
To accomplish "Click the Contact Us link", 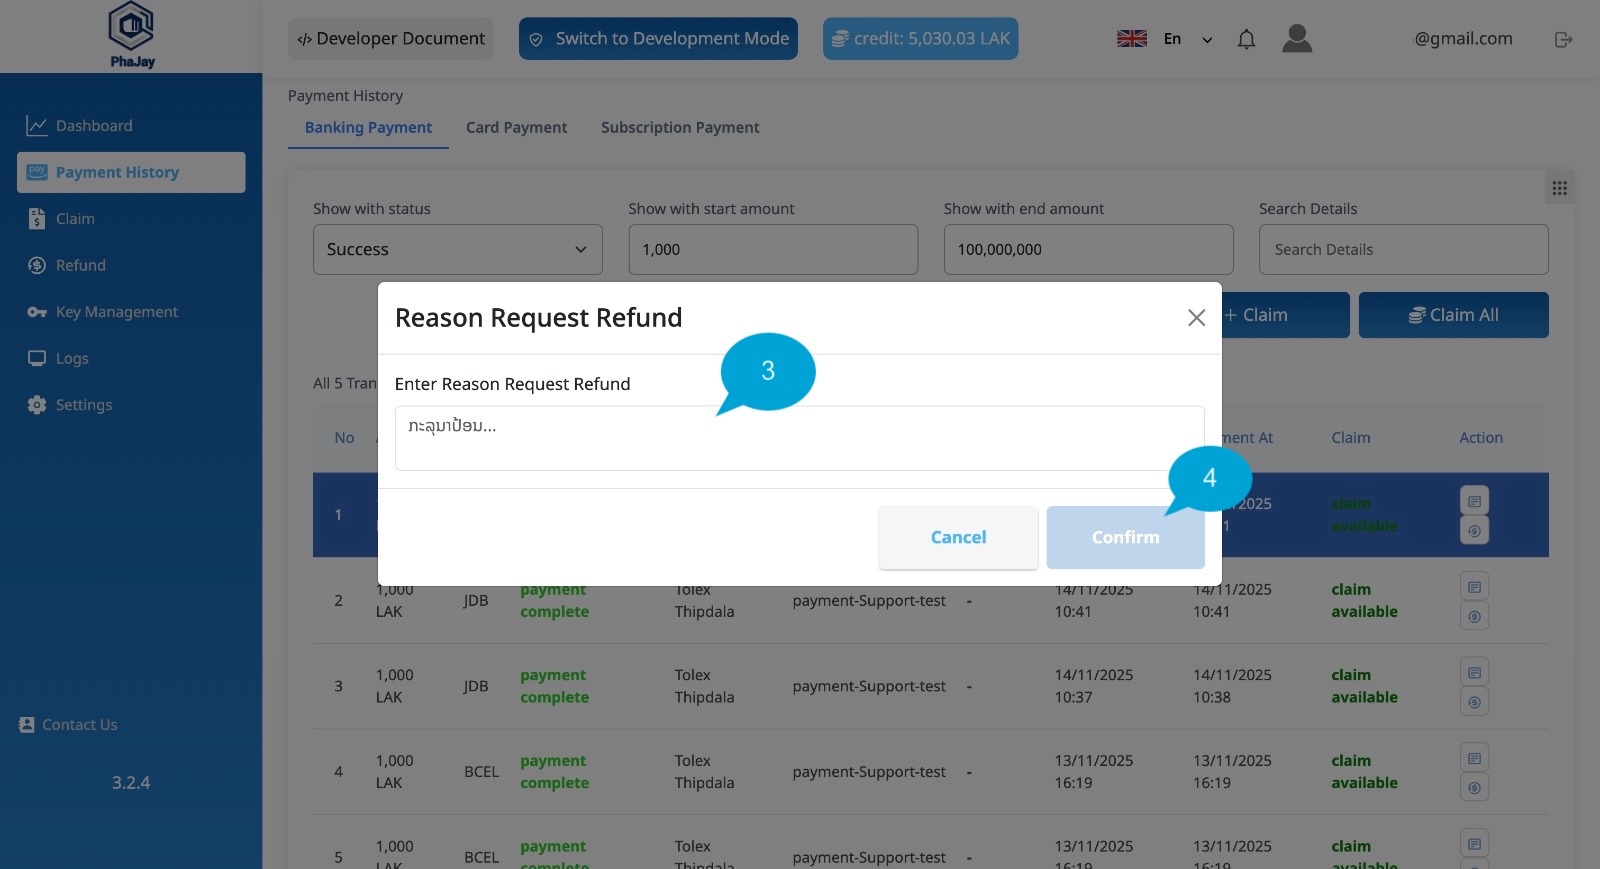I will (68, 725).
